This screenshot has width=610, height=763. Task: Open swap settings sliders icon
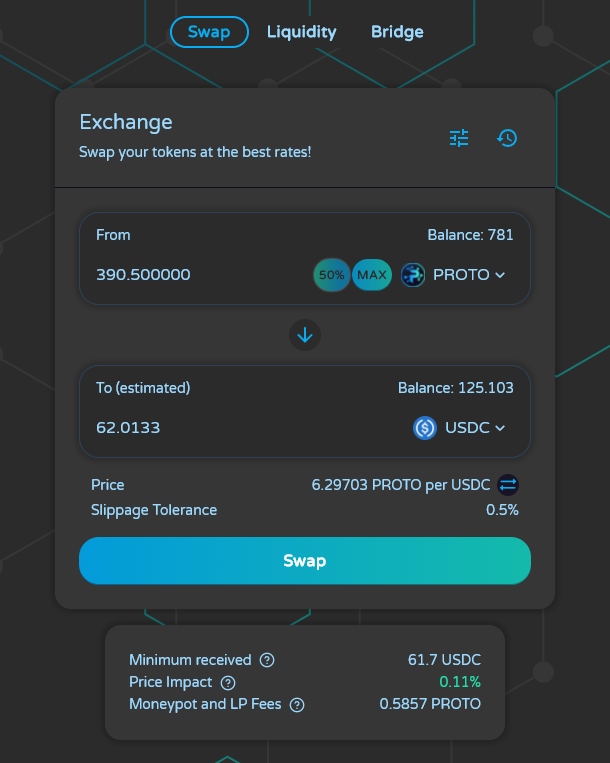[x=459, y=138]
